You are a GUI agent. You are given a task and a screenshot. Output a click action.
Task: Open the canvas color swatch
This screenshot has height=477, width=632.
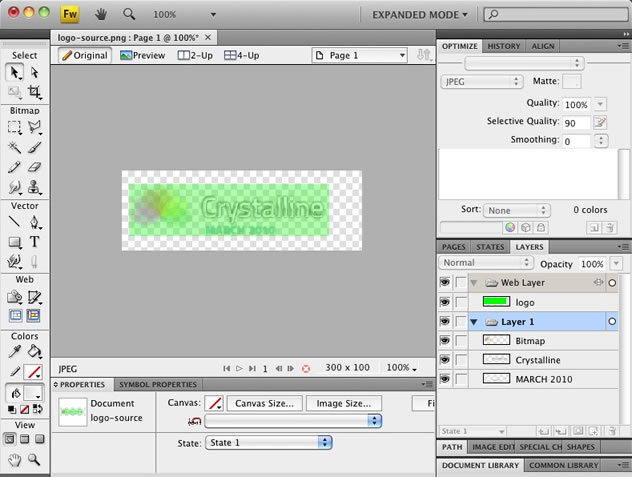[213, 403]
